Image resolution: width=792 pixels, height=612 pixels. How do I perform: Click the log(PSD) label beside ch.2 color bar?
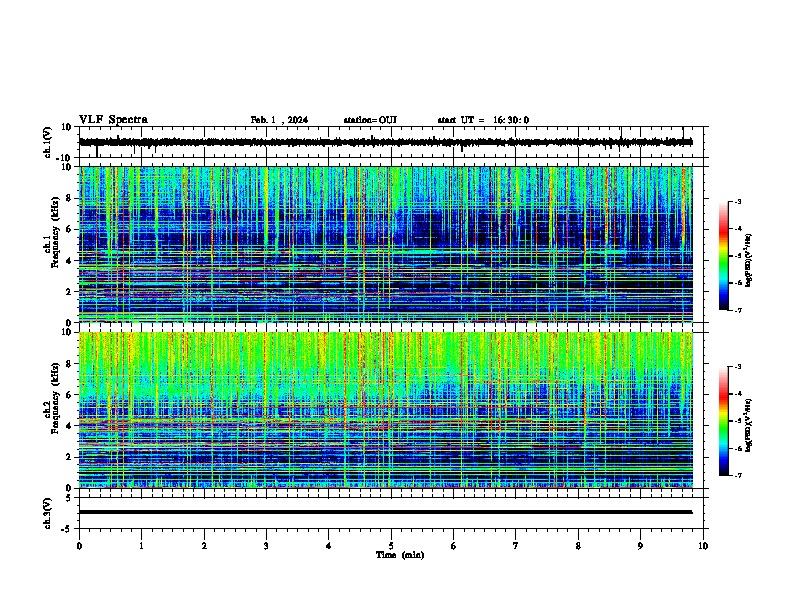749,426
